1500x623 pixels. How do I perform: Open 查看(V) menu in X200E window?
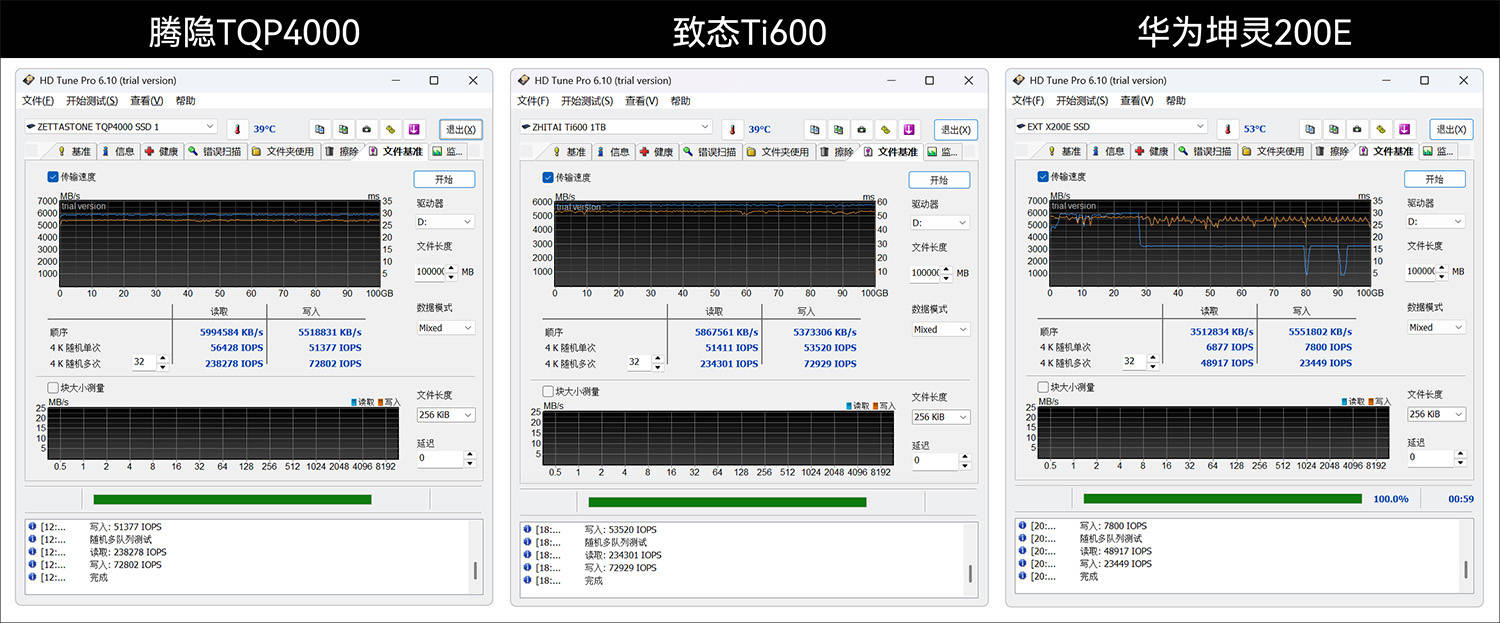point(1137,101)
